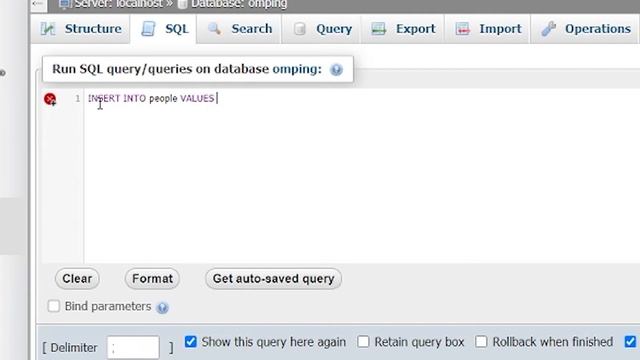Enable Rollback when finished checkbox
Image resolution: width=640 pixels, height=360 pixels.
click(x=481, y=342)
